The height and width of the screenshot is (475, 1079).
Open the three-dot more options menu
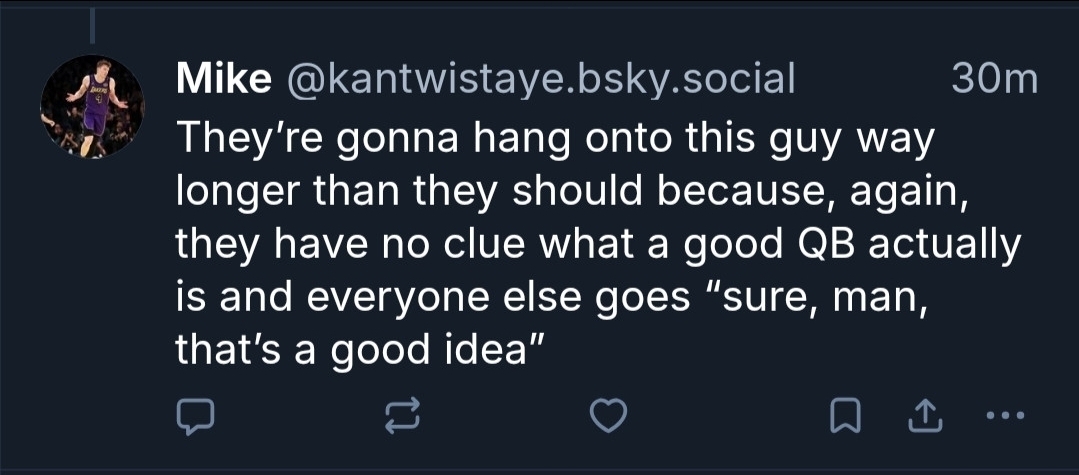click(x=1007, y=418)
